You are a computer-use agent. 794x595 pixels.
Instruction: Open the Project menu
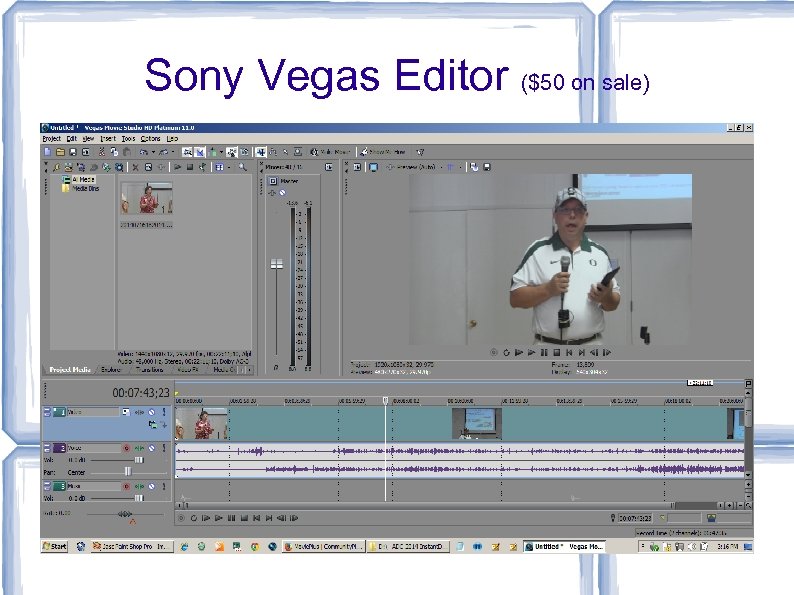click(x=51, y=138)
